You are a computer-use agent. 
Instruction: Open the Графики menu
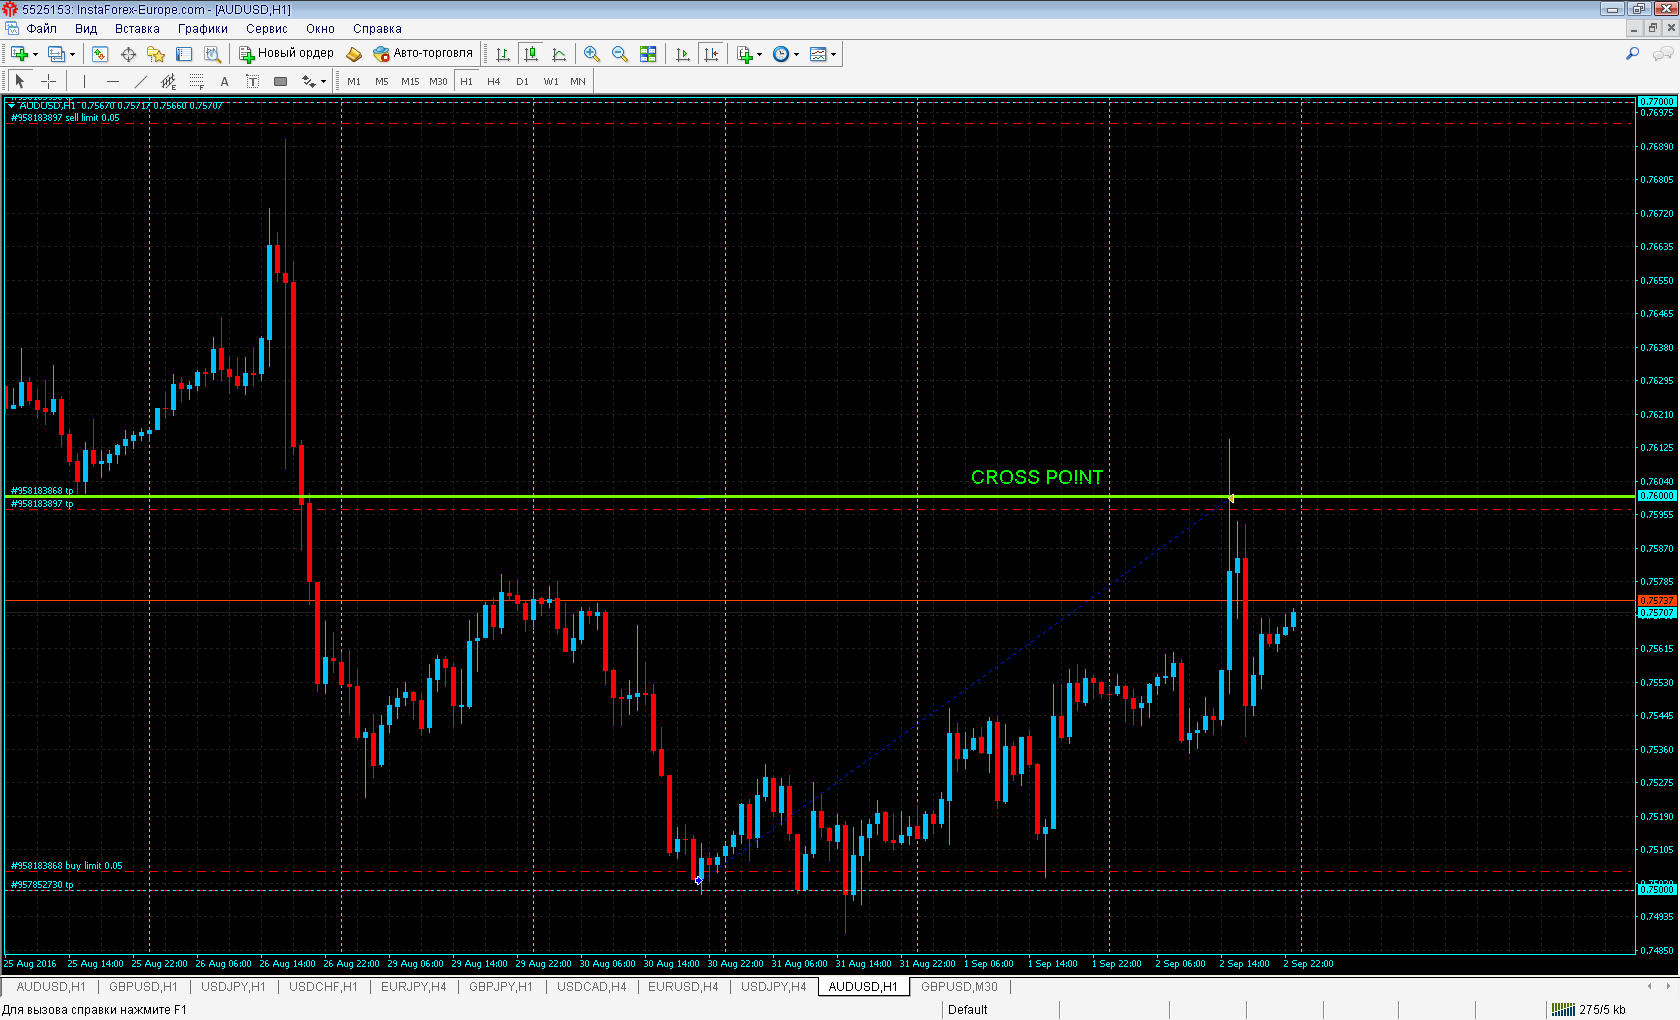[x=202, y=29]
